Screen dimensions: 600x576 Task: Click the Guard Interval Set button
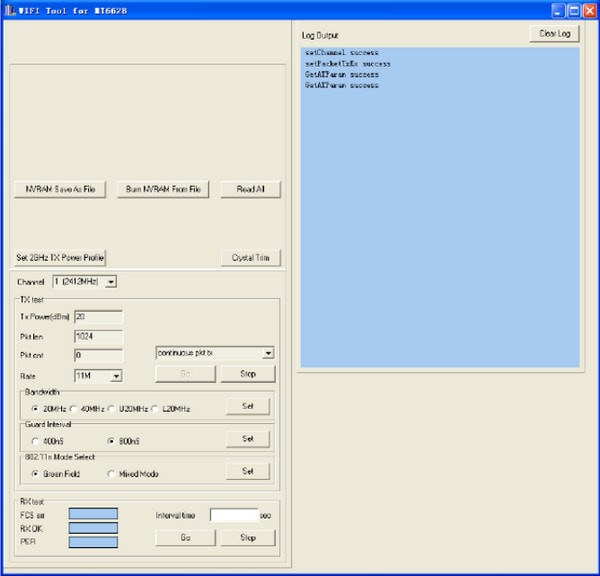click(248, 439)
